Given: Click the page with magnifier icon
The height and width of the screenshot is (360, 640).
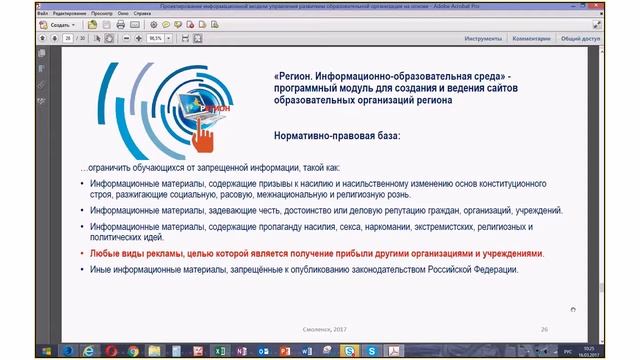Looking at the screenshot, I should (x=215, y=25).
